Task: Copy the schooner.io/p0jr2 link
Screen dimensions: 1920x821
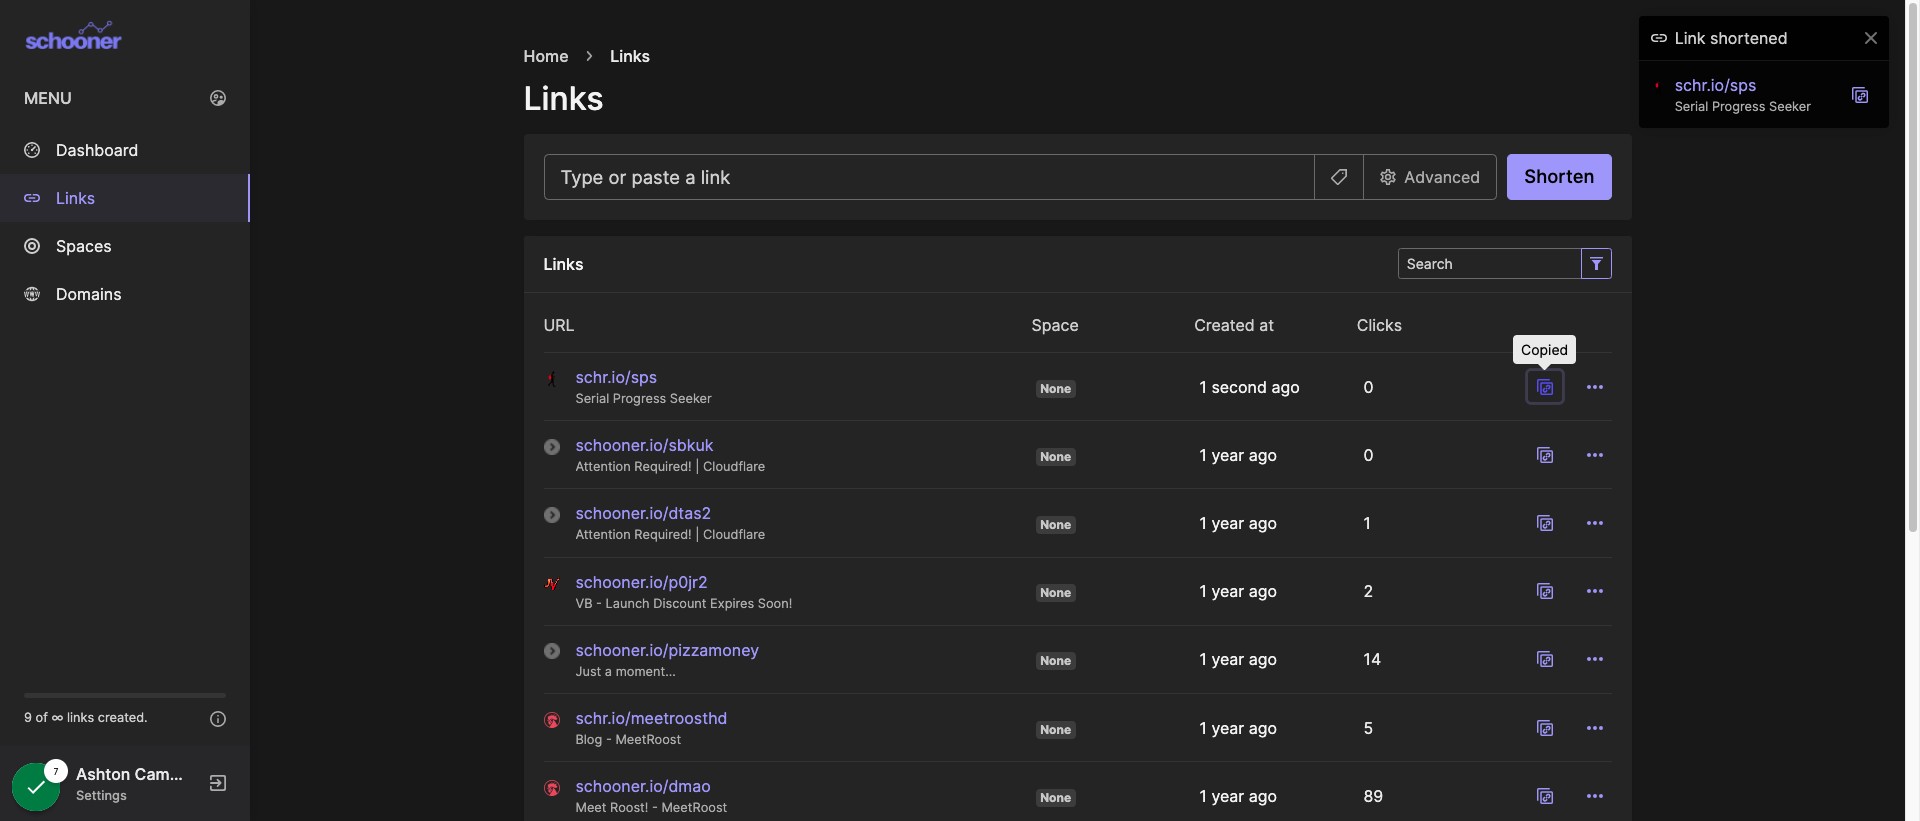Action: tap(1545, 591)
